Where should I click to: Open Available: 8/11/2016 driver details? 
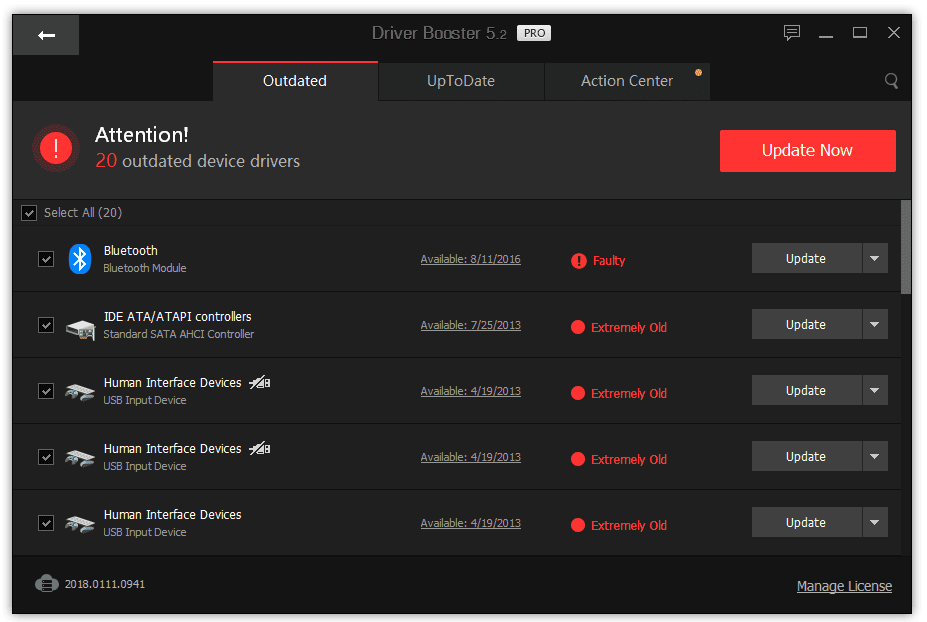click(471, 259)
